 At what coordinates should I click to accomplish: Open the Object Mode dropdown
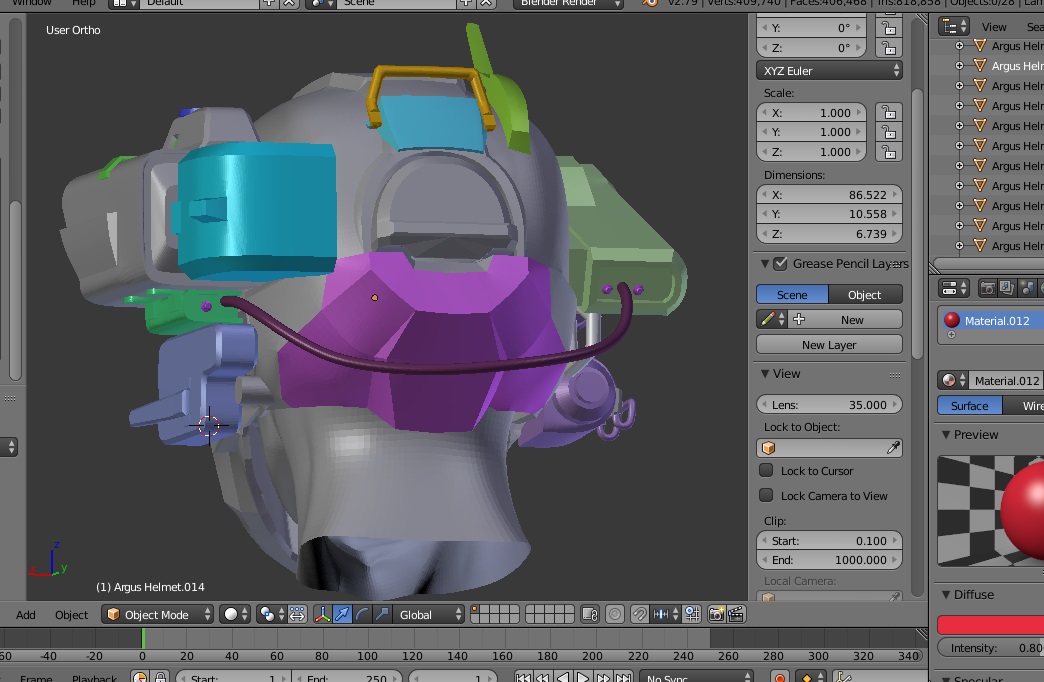(x=159, y=614)
